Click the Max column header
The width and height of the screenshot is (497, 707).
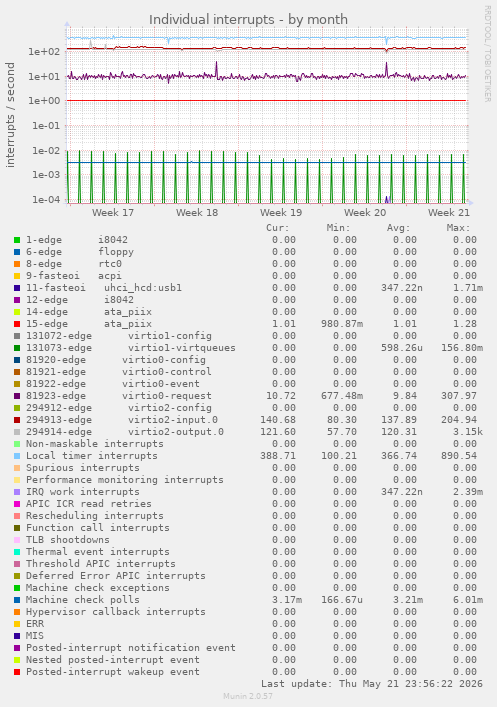(x=459, y=228)
